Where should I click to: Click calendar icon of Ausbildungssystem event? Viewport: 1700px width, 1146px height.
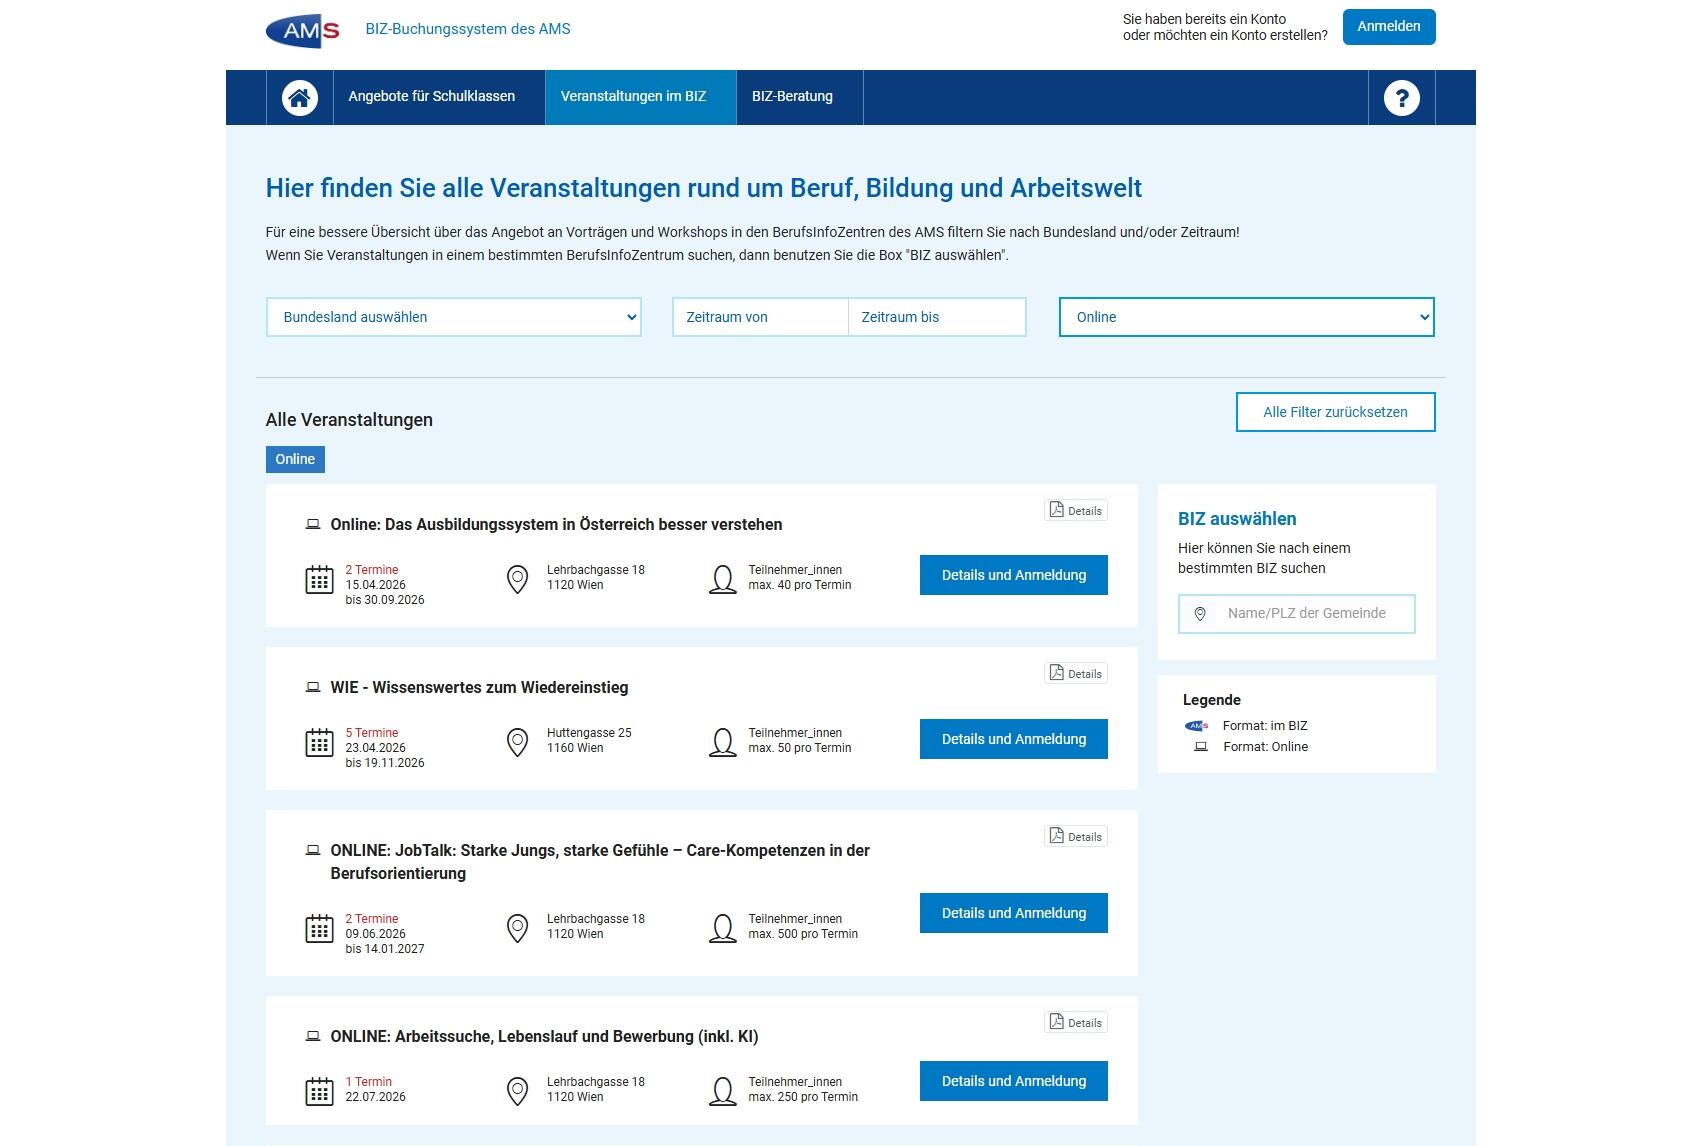319,580
